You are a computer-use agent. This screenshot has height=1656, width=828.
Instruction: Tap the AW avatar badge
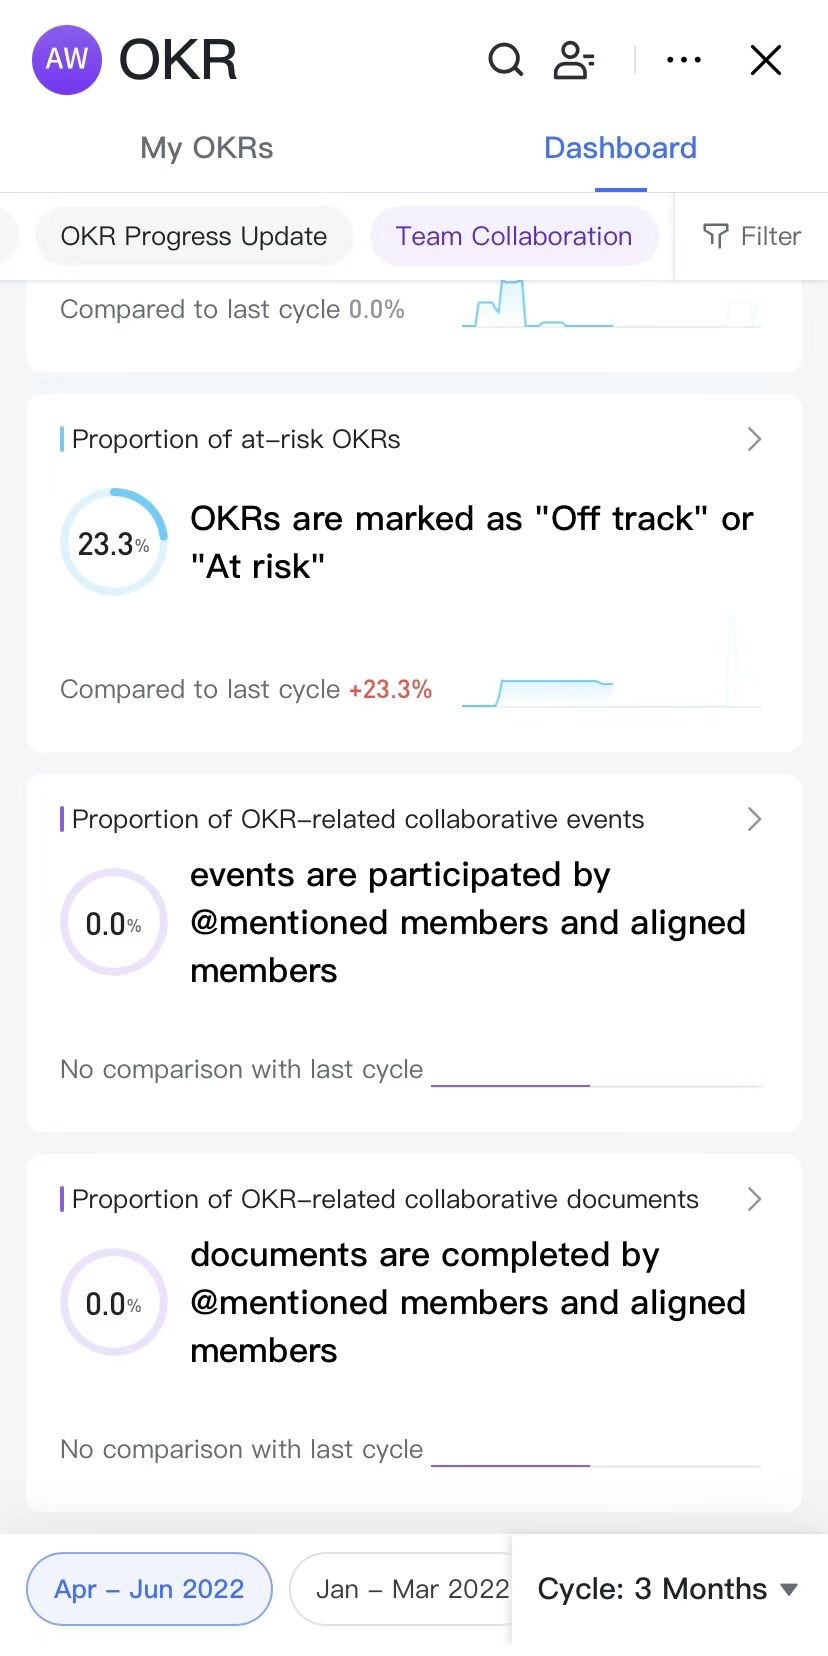click(67, 60)
